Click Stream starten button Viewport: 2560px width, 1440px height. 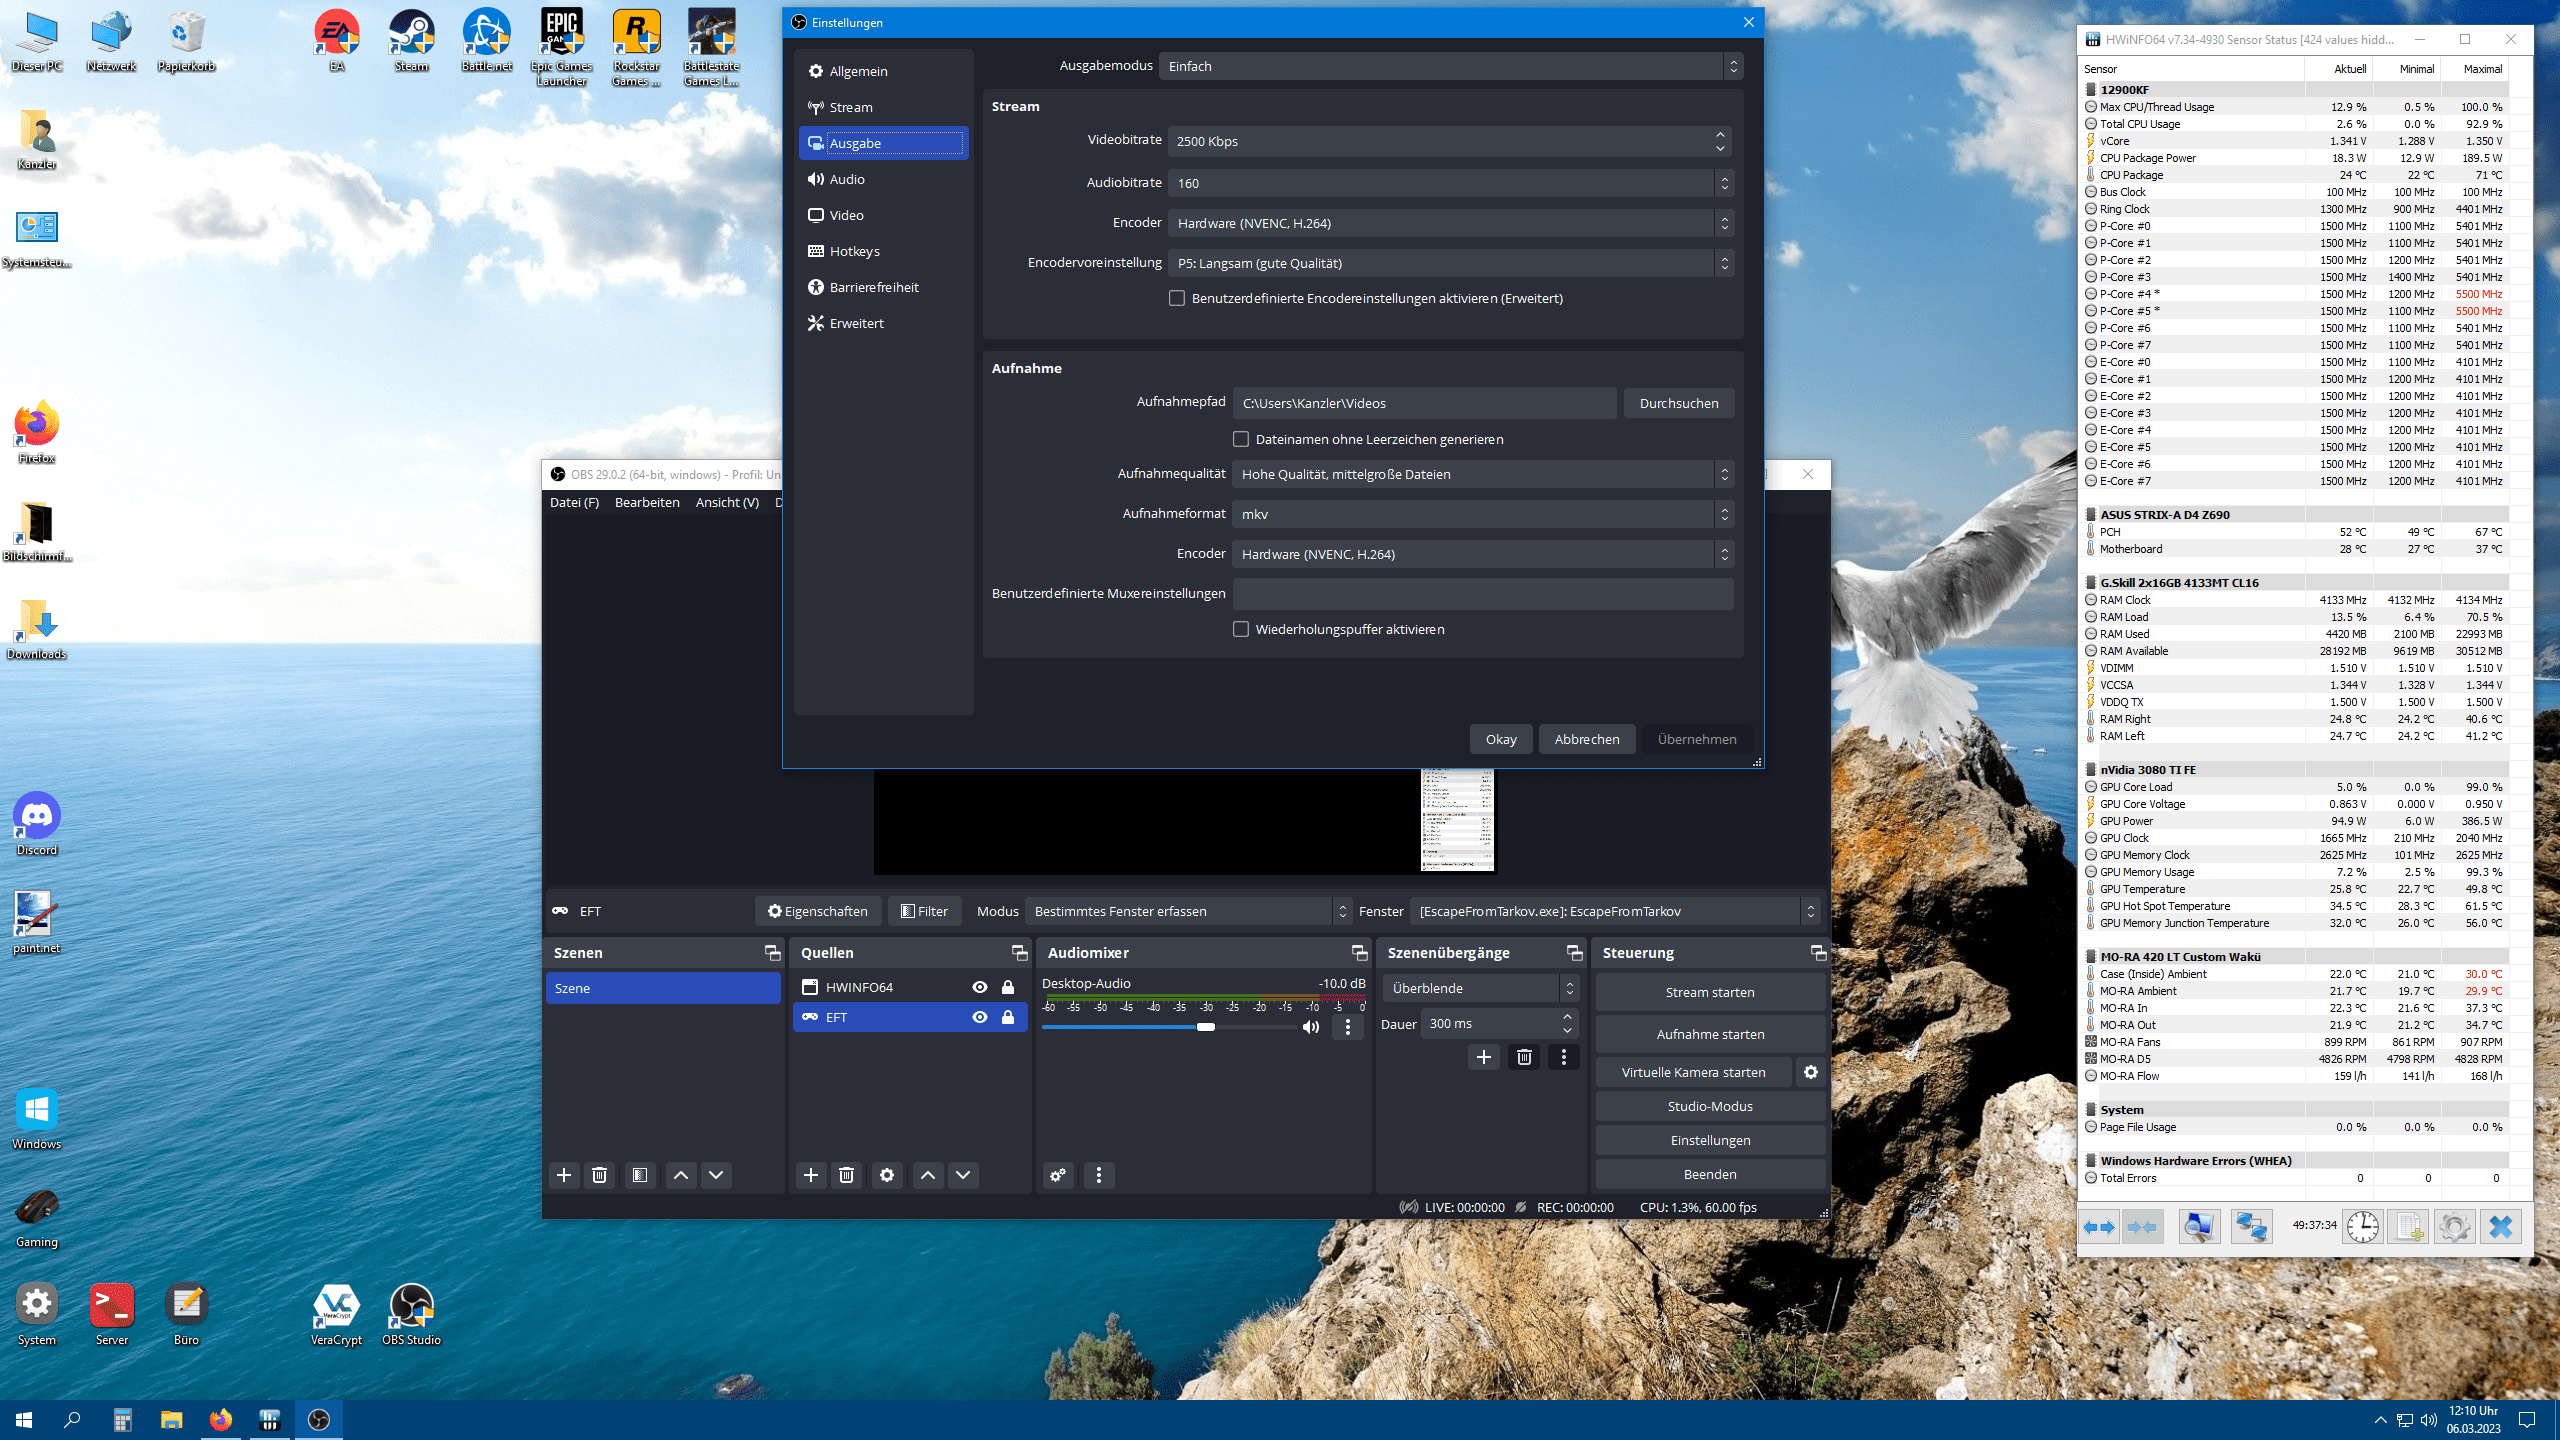click(1710, 992)
